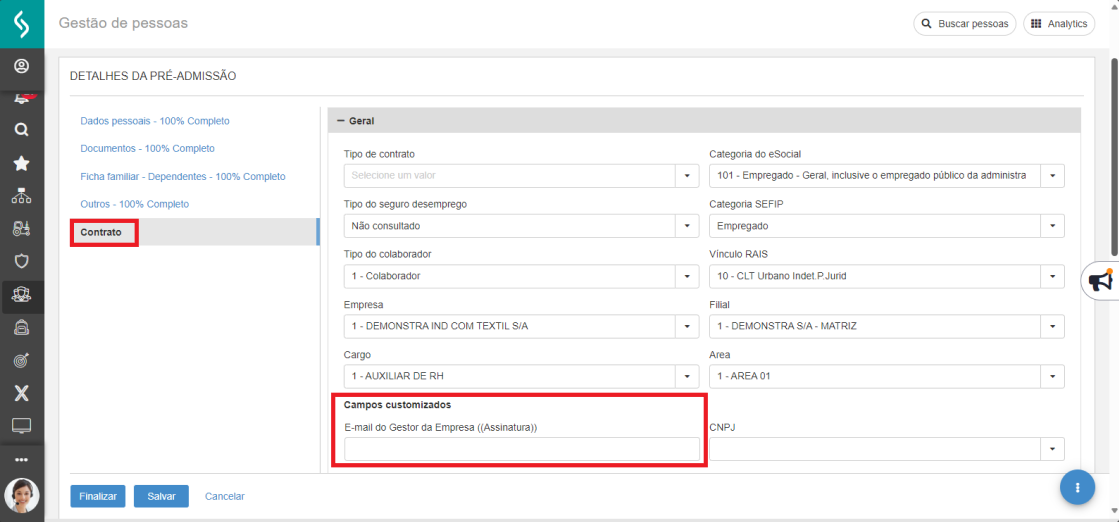Viewport: 1119px width, 522px height.
Task: Click the Senior logo icon in sidebar
Action: coord(21,23)
